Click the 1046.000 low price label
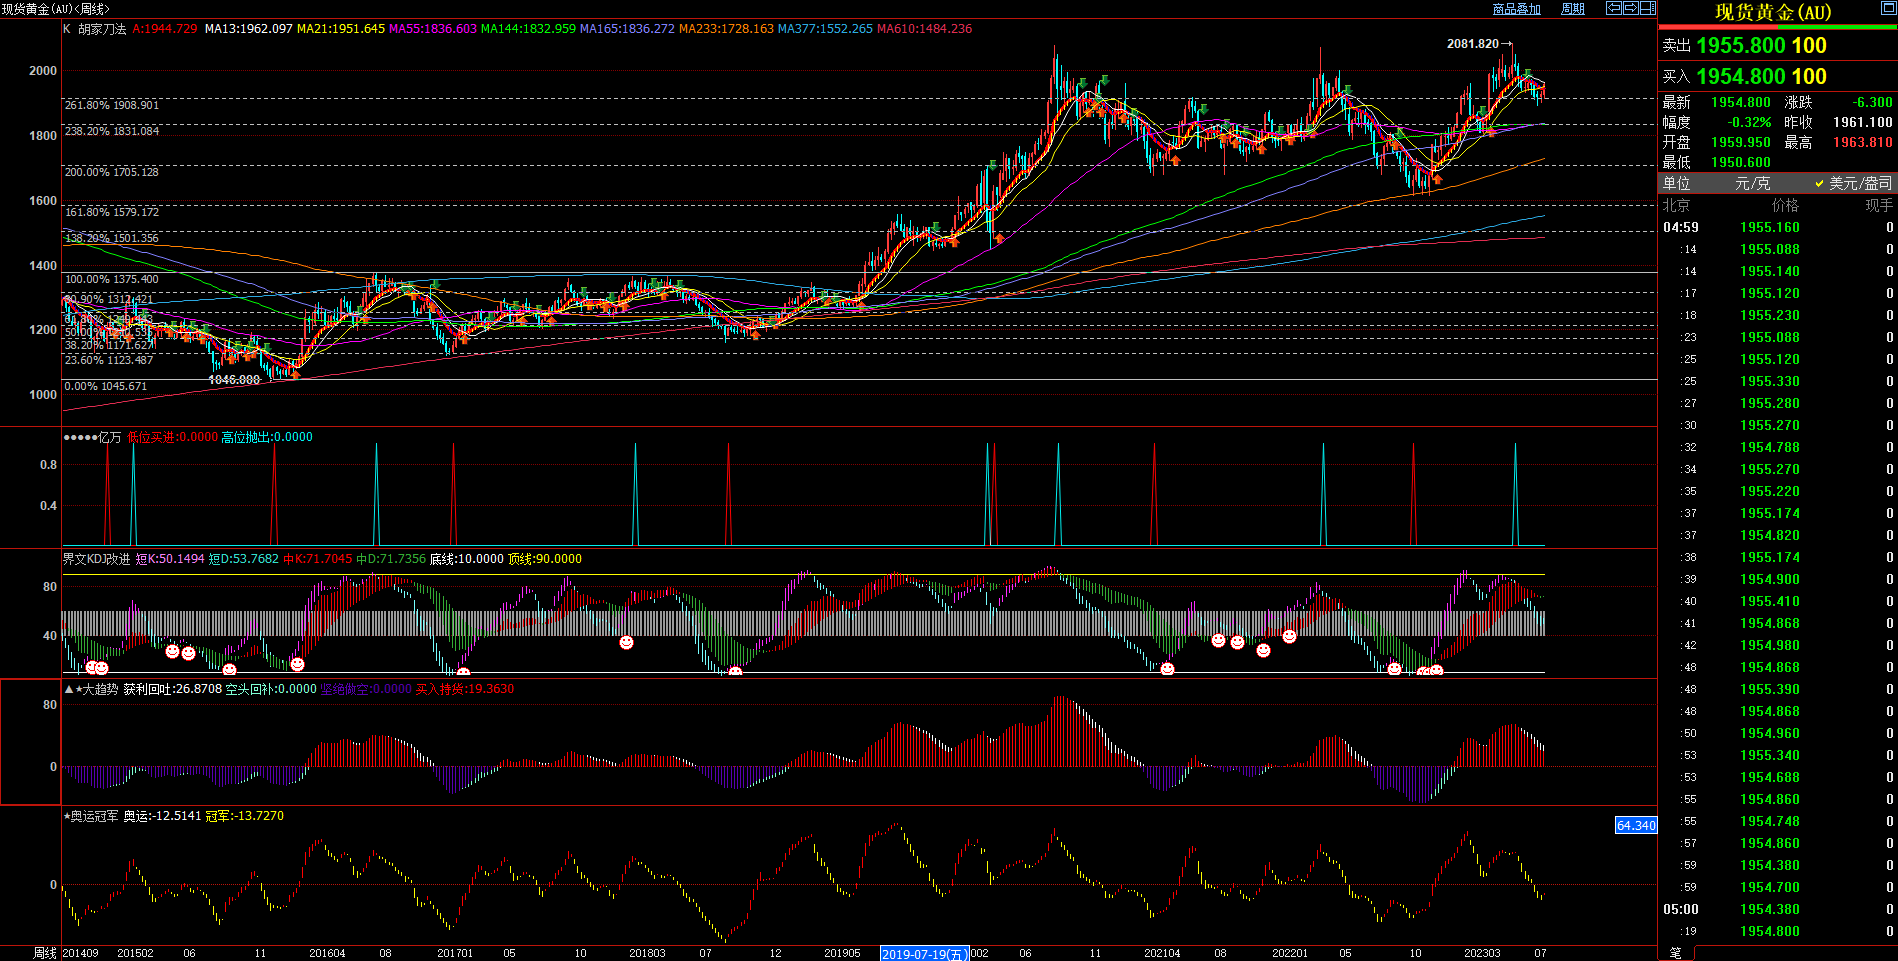This screenshot has width=1898, height=961. (234, 380)
